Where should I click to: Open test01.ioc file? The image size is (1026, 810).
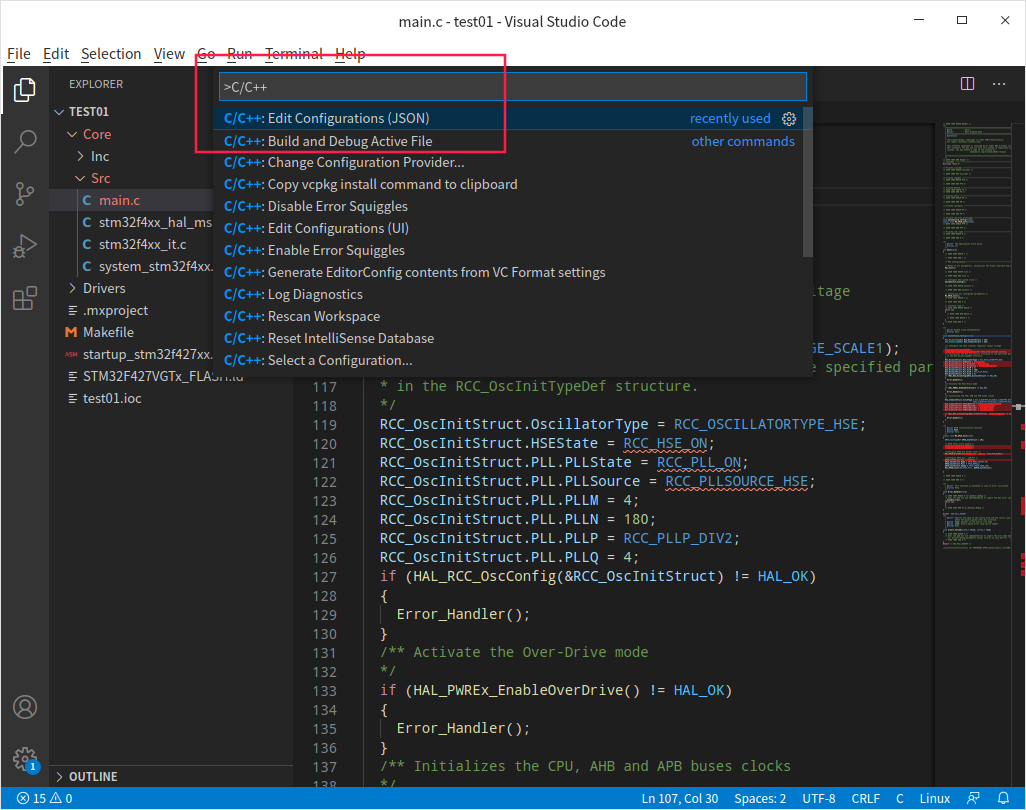point(112,398)
